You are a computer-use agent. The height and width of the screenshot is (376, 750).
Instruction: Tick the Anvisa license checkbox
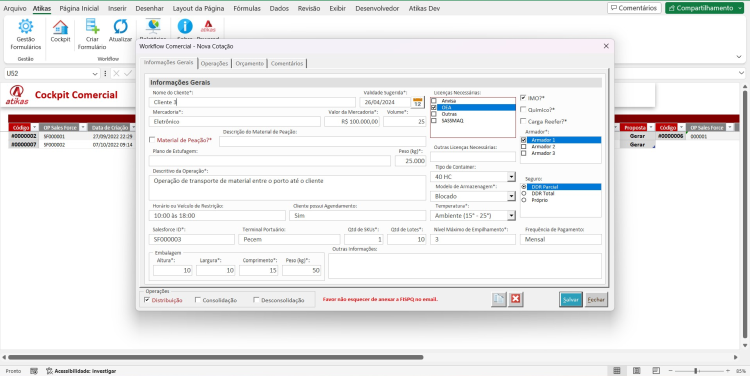tap(433, 101)
